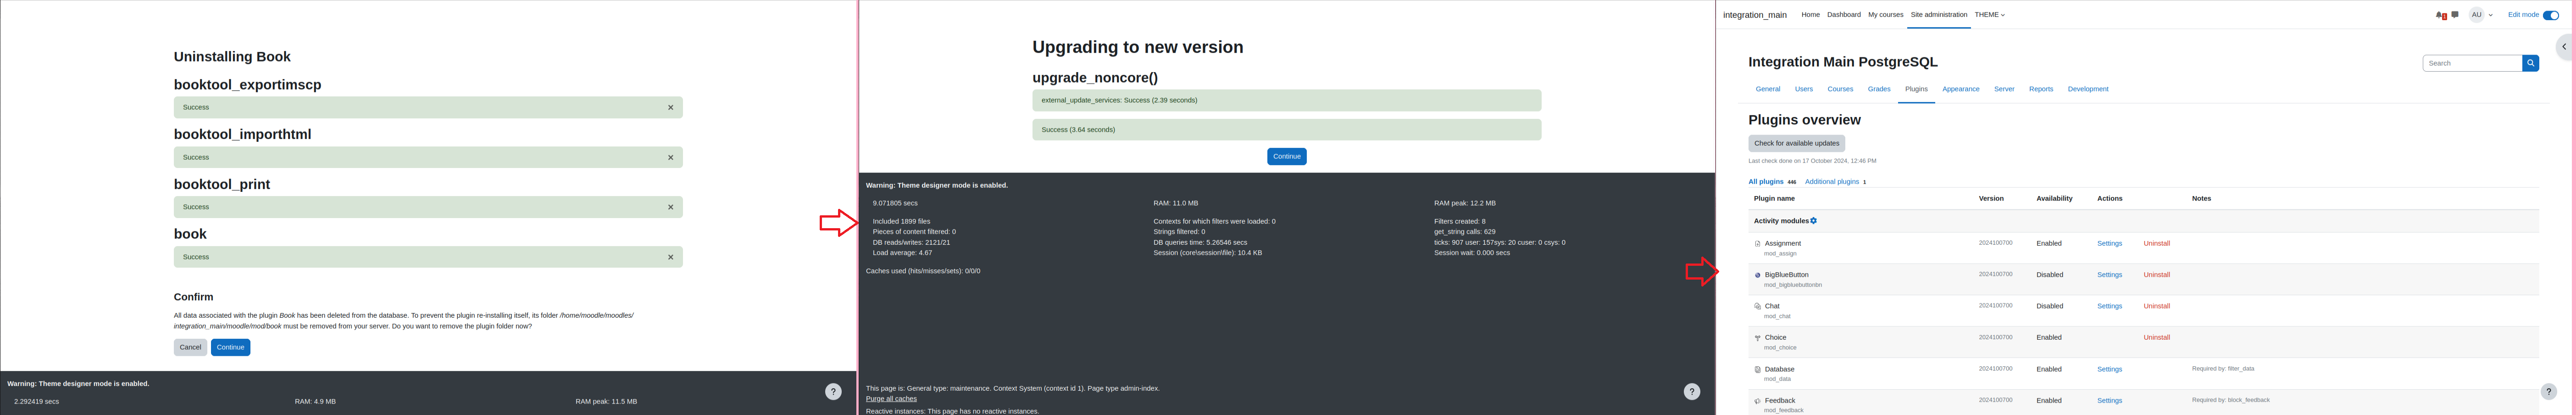Click the 'Last check done on 17 October 2024' text
The height and width of the screenshot is (415, 2576).
click(1812, 161)
